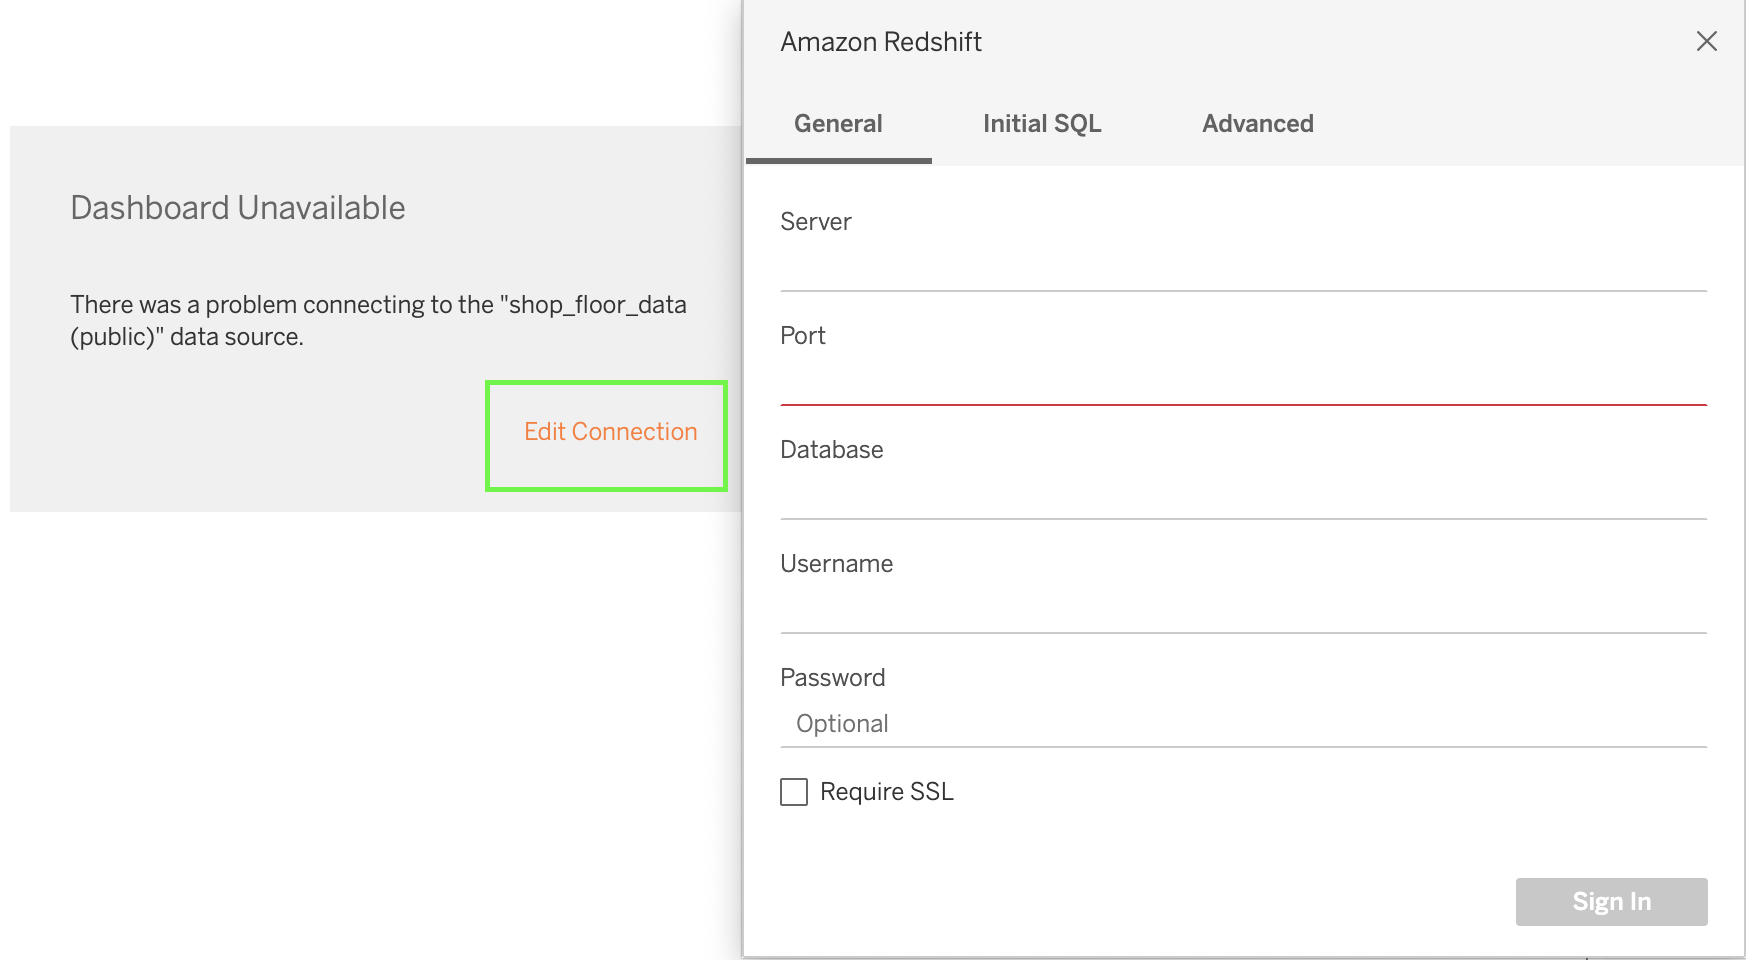Image resolution: width=1746 pixels, height=960 pixels.
Task: Click the Amazon Redshift dialog title
Action: tap(881, 42)
